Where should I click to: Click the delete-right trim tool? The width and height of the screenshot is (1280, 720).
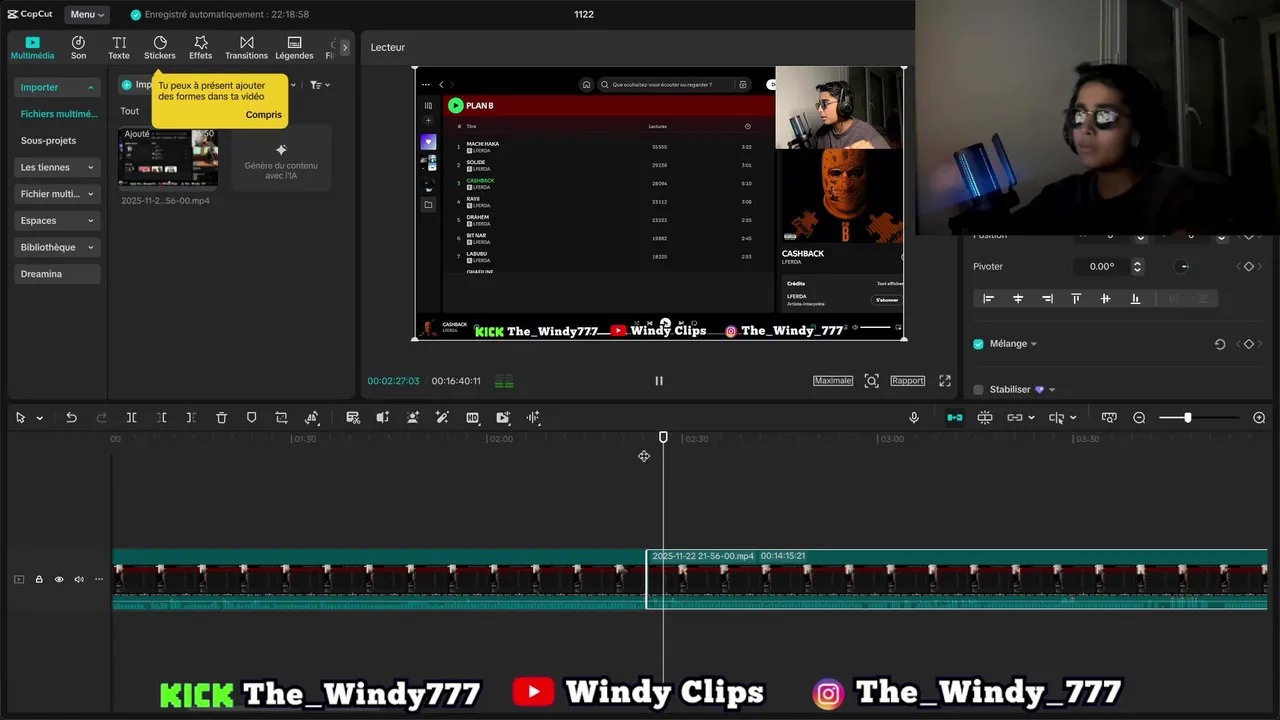[x=191, y=418]
